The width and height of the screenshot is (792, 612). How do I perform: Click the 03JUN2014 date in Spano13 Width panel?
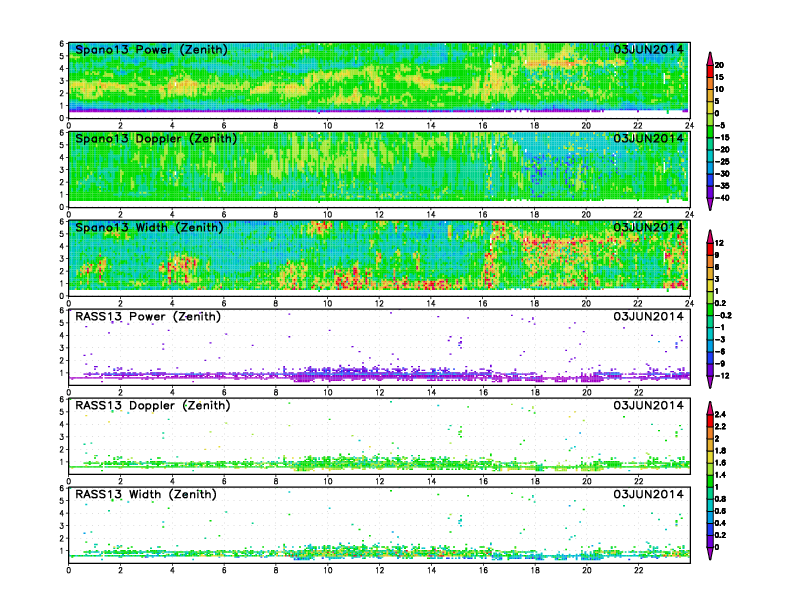tap(649, 227)
